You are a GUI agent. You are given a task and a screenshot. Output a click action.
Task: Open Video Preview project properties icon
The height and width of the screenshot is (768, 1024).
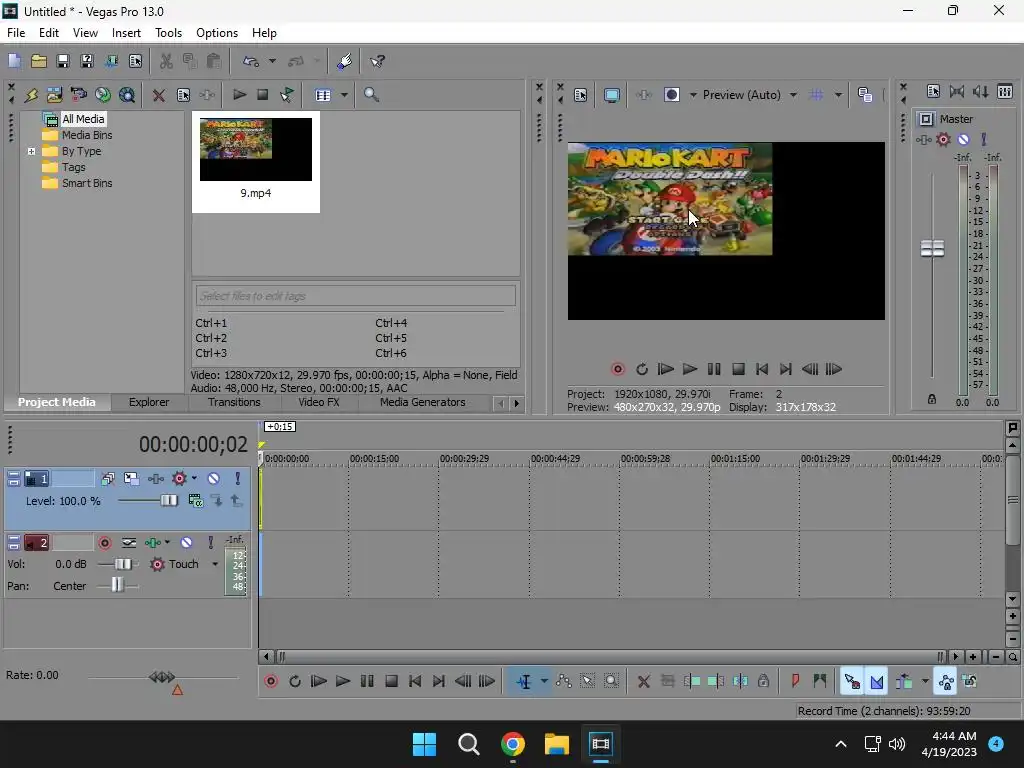tap(581, 95)
